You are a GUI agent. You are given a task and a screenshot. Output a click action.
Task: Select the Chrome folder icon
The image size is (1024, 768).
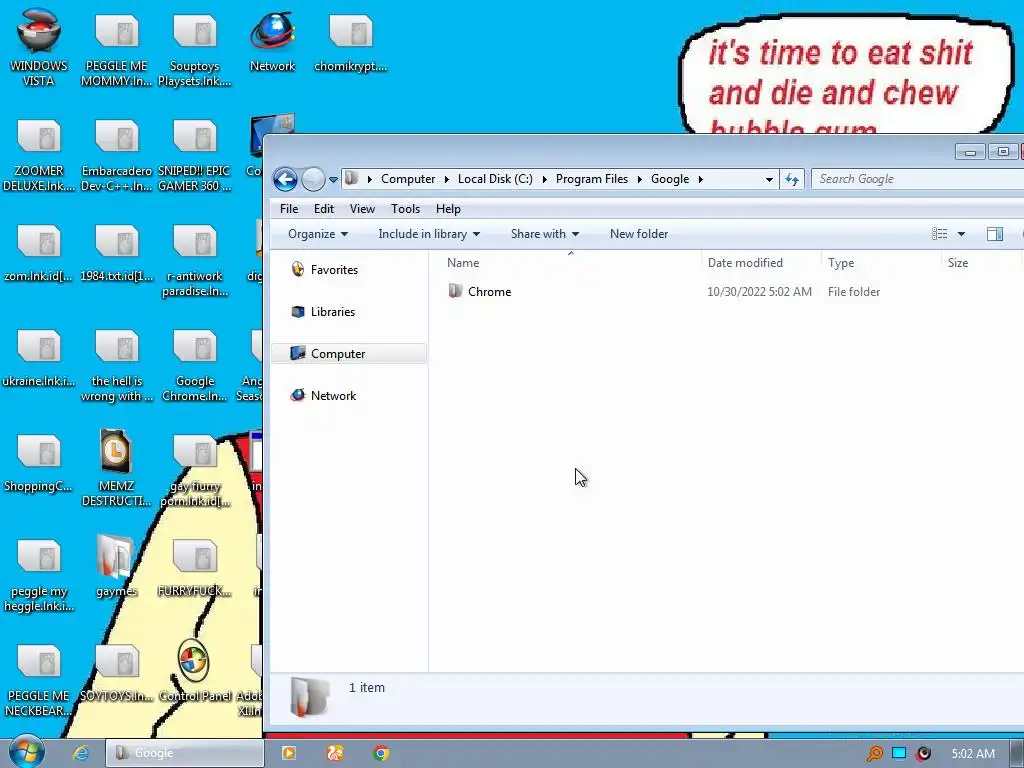tap(455, 291)
